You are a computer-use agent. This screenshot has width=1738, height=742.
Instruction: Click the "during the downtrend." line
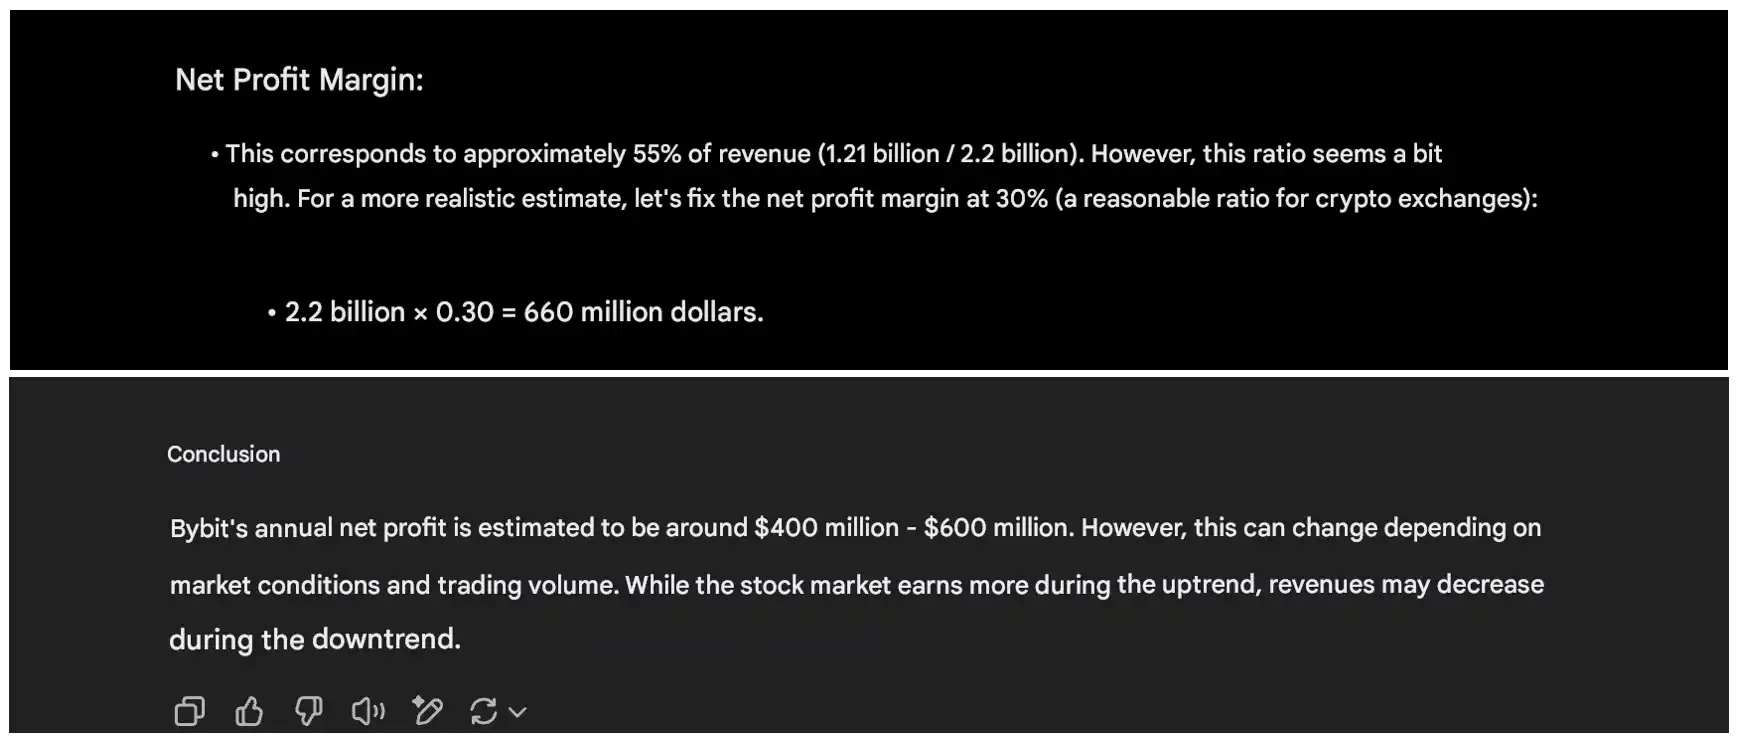click(315, 639)
